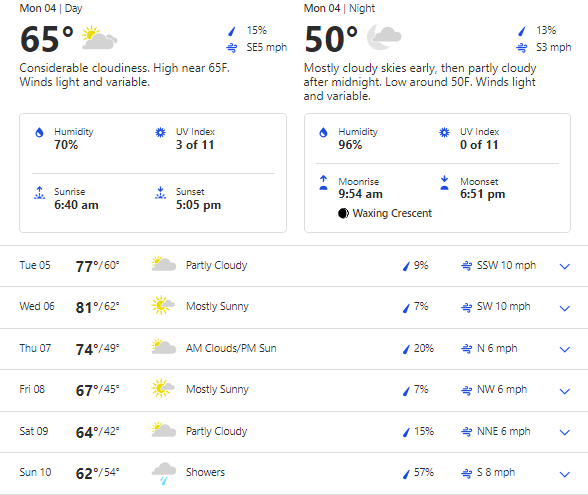Click the showers cloud icon for Sun 10

164,473
